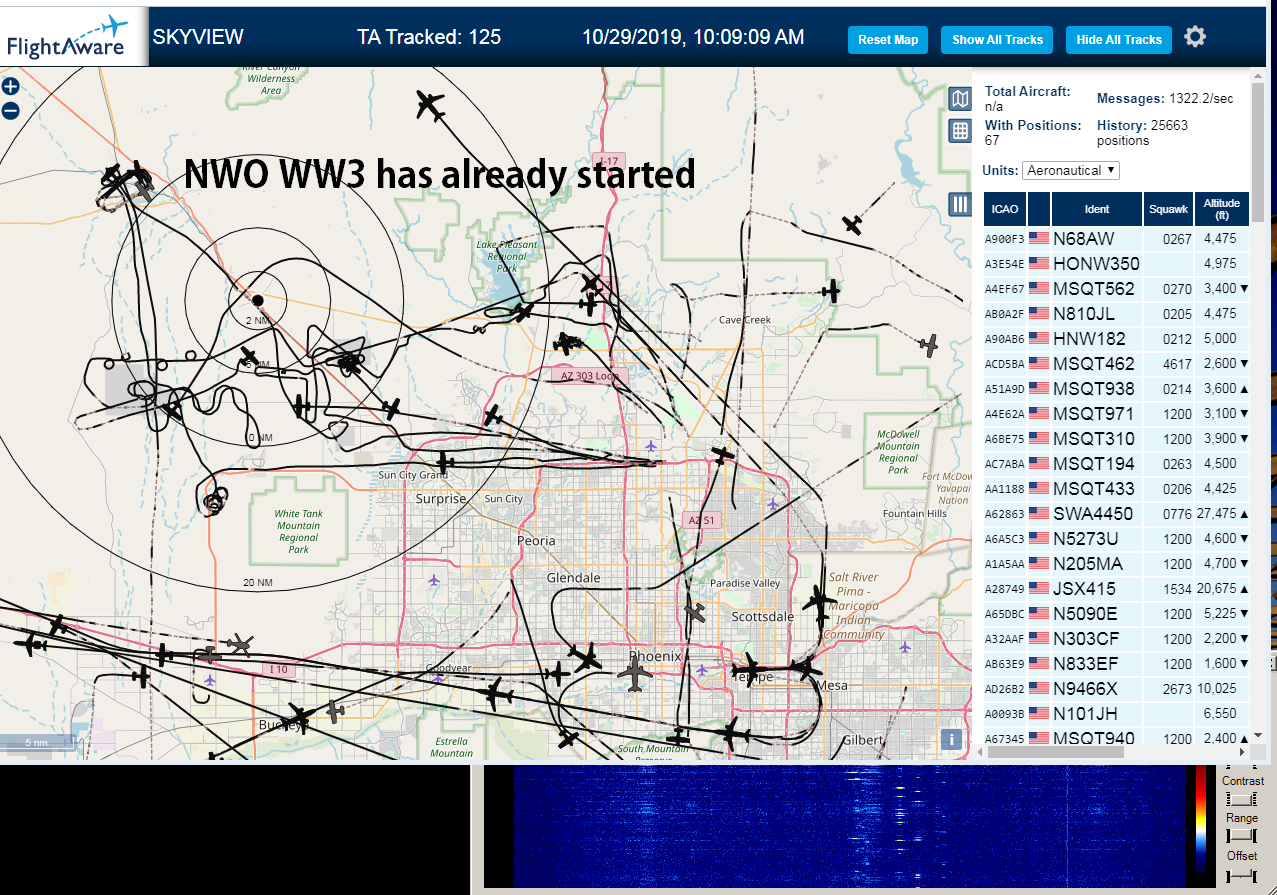Viewport: 1277px width, 895px height.
Task: Sort table by ICAO column header
Action: click(1005, 209)
